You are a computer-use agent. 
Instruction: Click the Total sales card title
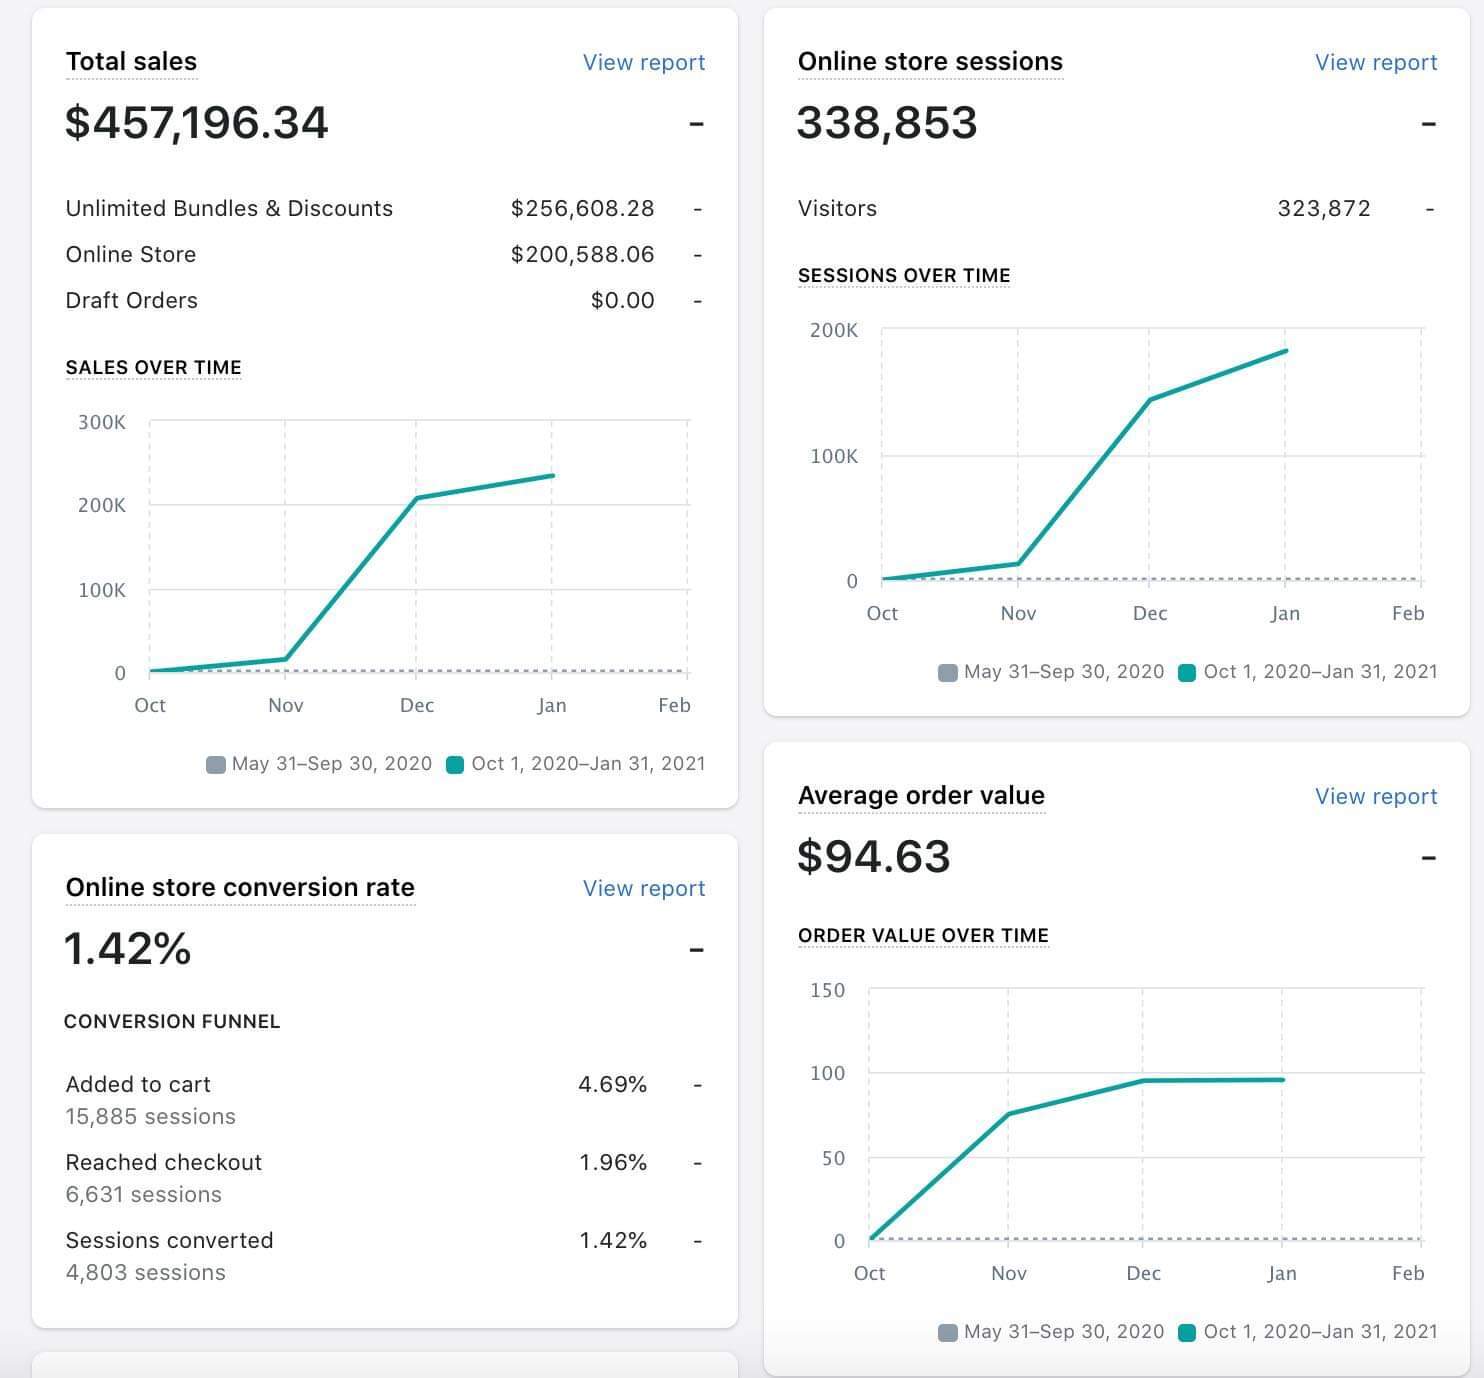coord(131,62)
